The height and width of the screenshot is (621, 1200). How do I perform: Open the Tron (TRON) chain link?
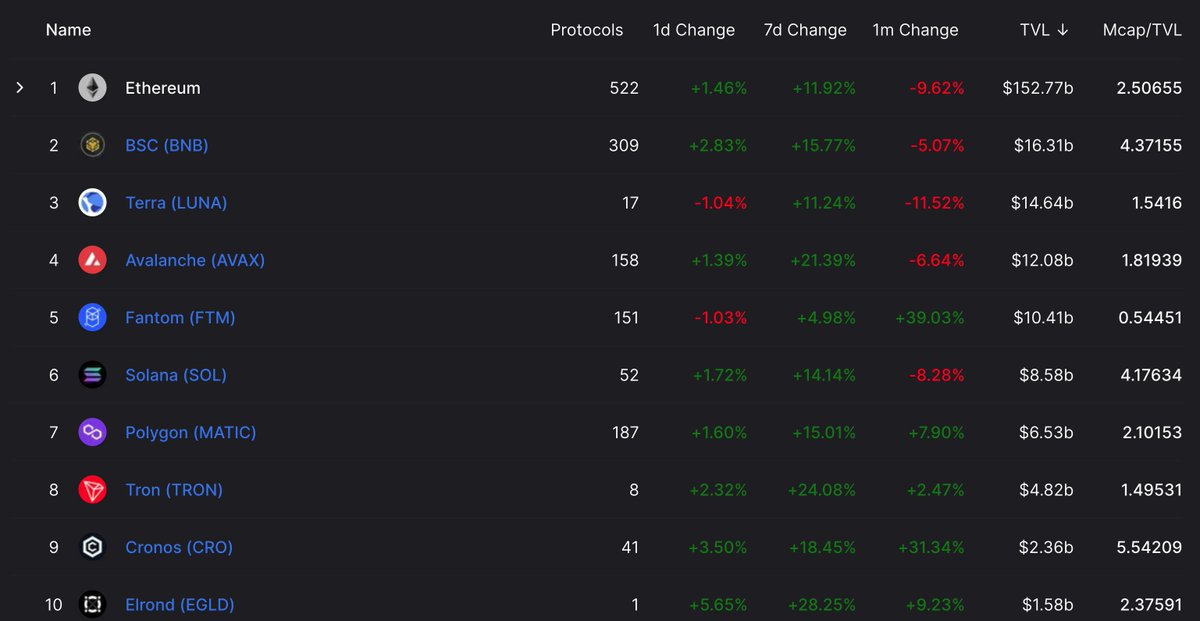point(174,490)
